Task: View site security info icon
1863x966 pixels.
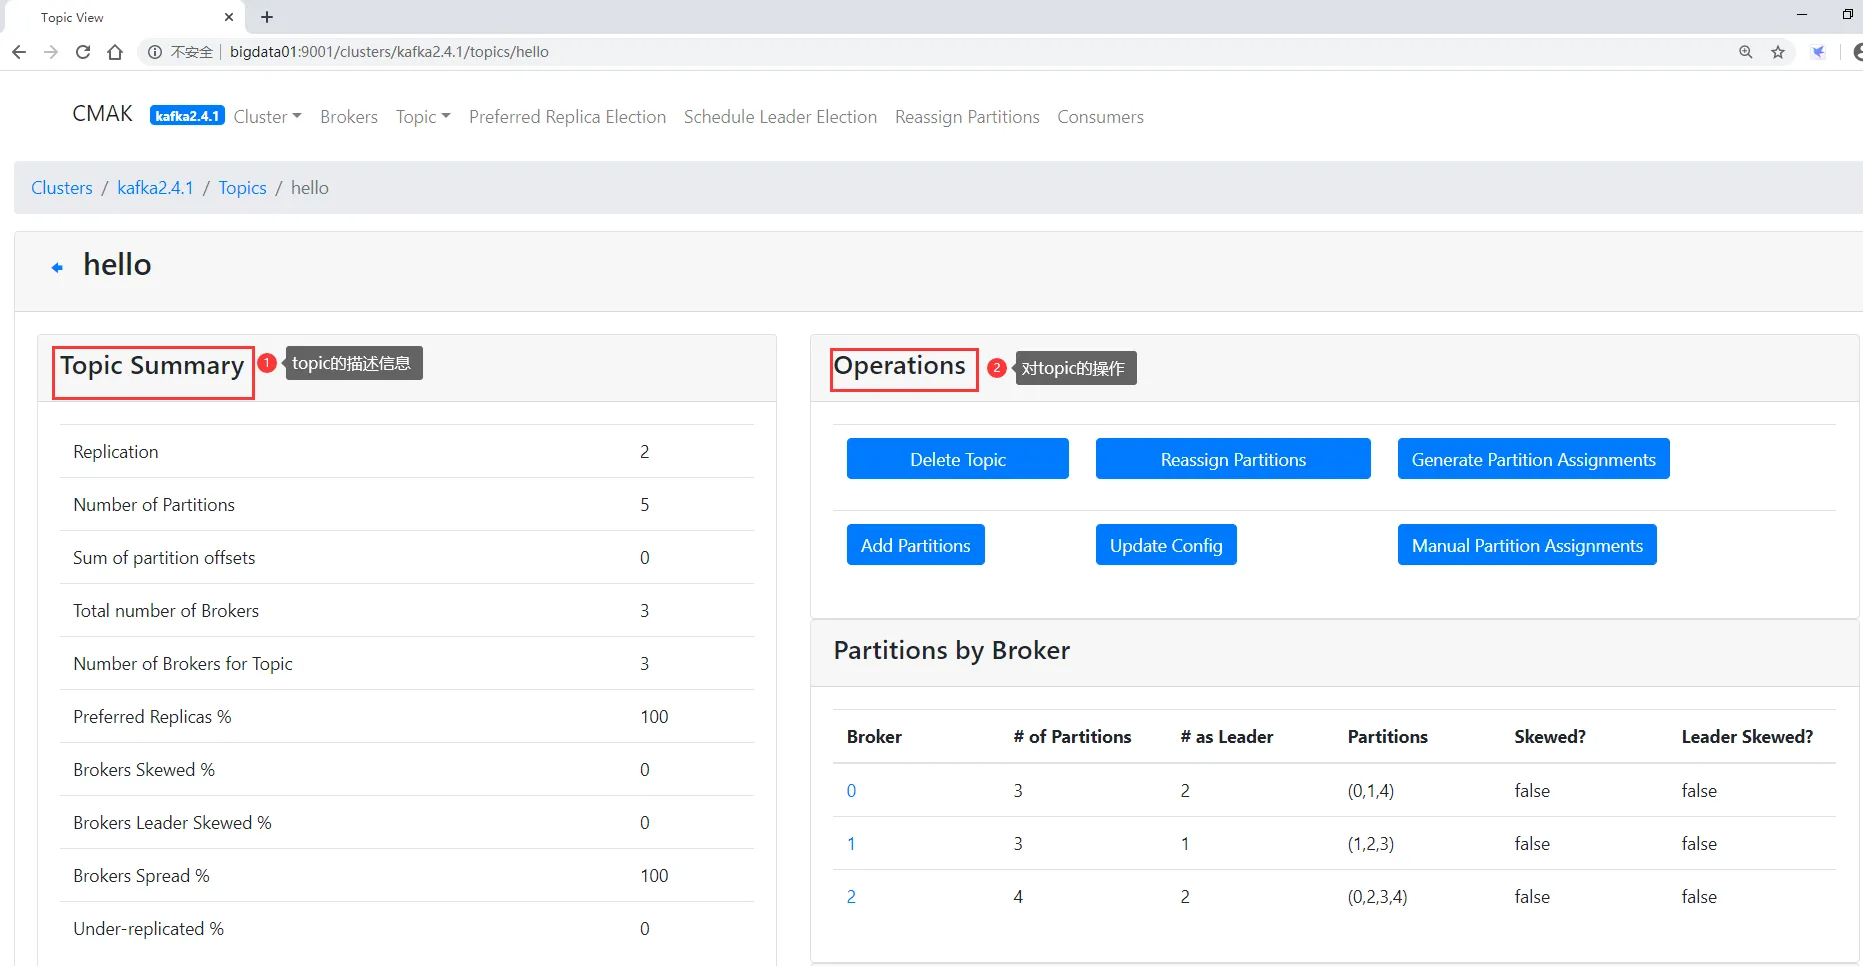Action: 155,52
